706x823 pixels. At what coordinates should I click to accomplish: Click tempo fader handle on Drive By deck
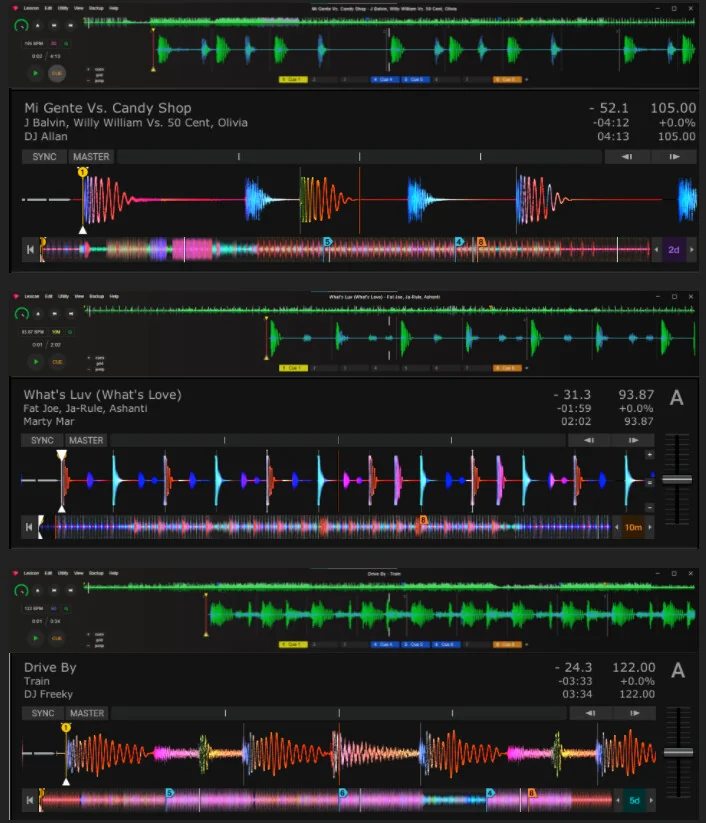tap(678, 752)
